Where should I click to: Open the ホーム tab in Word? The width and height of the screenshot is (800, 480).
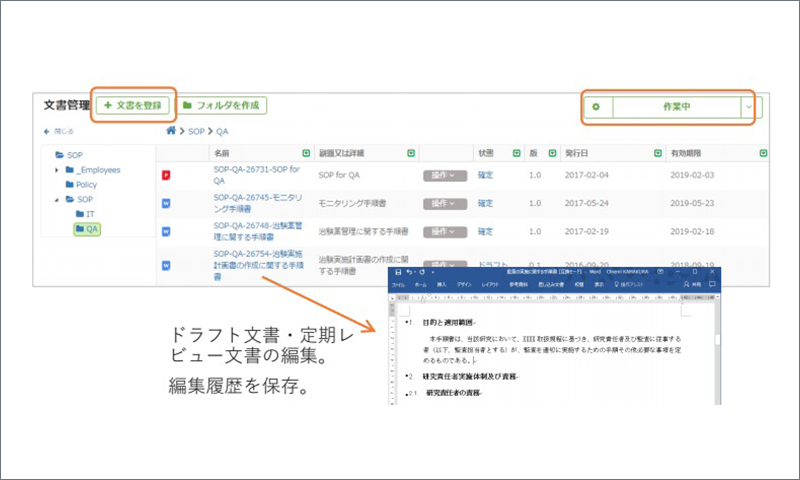coord(420,285)
